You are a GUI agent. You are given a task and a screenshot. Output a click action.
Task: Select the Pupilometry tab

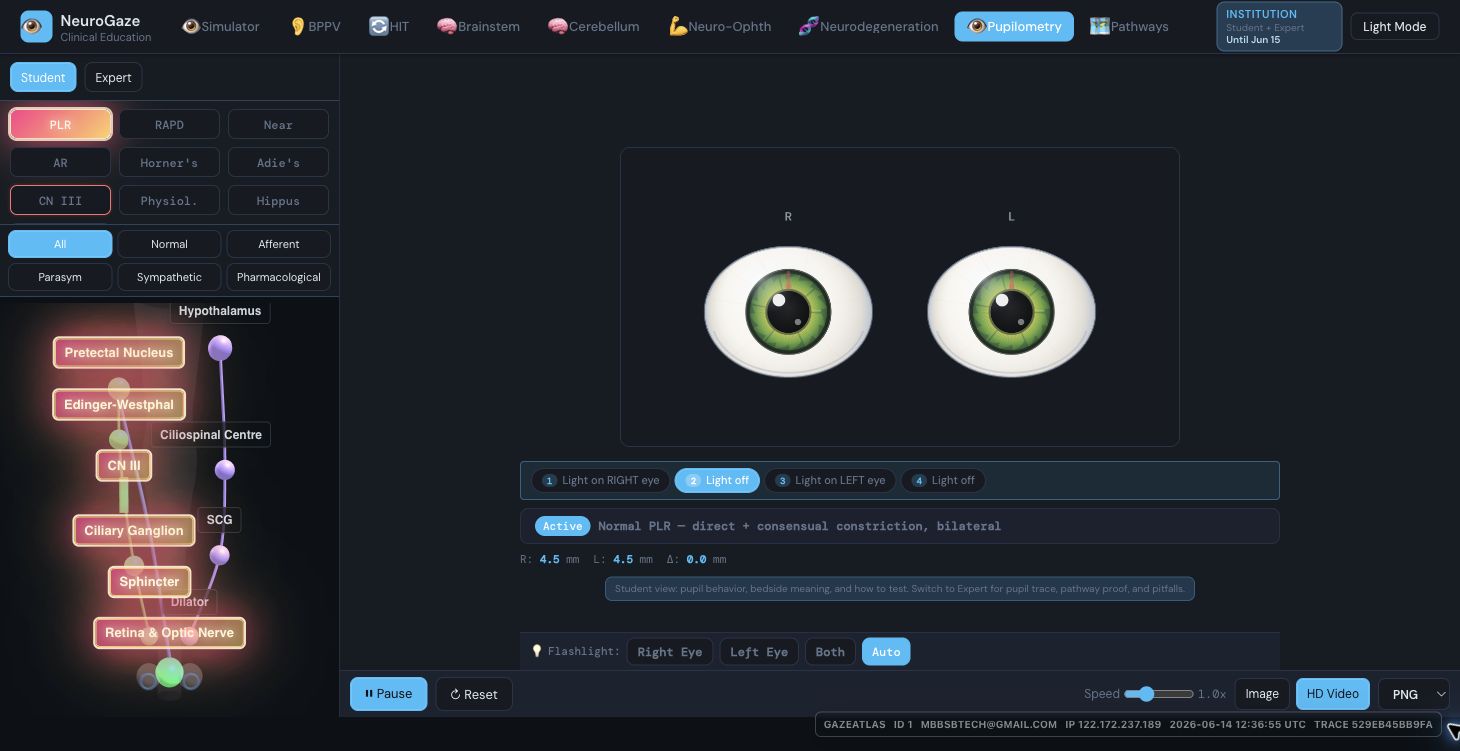click(x=1014, y=26)
